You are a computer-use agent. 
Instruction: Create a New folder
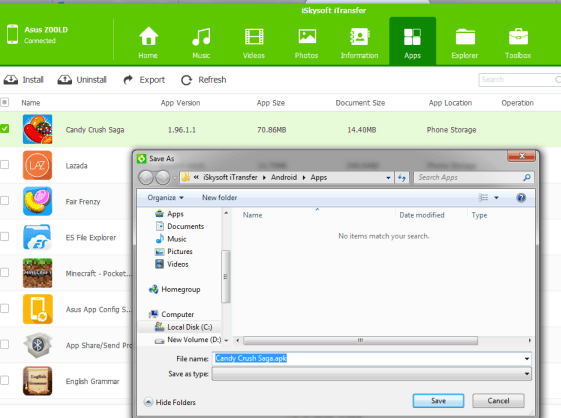pos(219,198)
